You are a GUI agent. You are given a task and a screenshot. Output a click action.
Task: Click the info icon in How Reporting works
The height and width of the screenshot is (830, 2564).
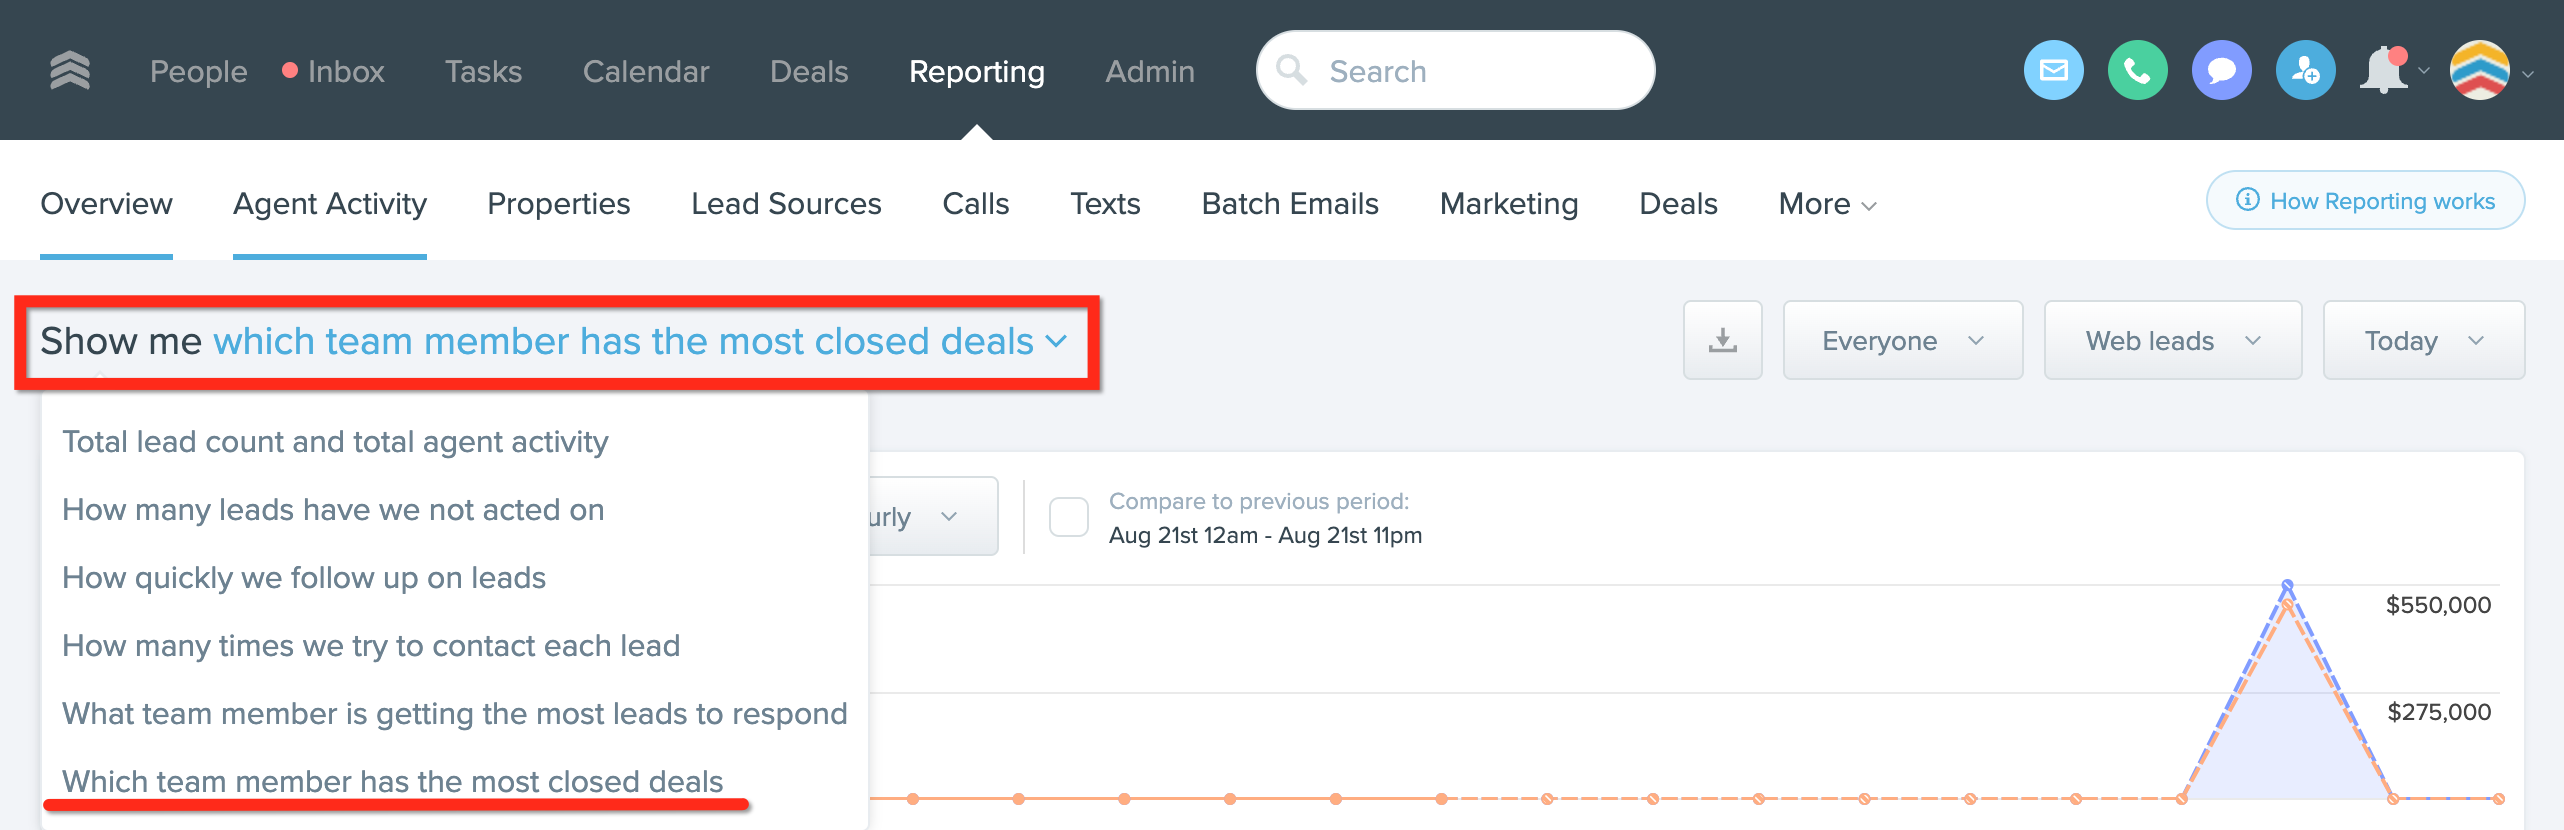pyautogui.click(x=2247, y=200)
